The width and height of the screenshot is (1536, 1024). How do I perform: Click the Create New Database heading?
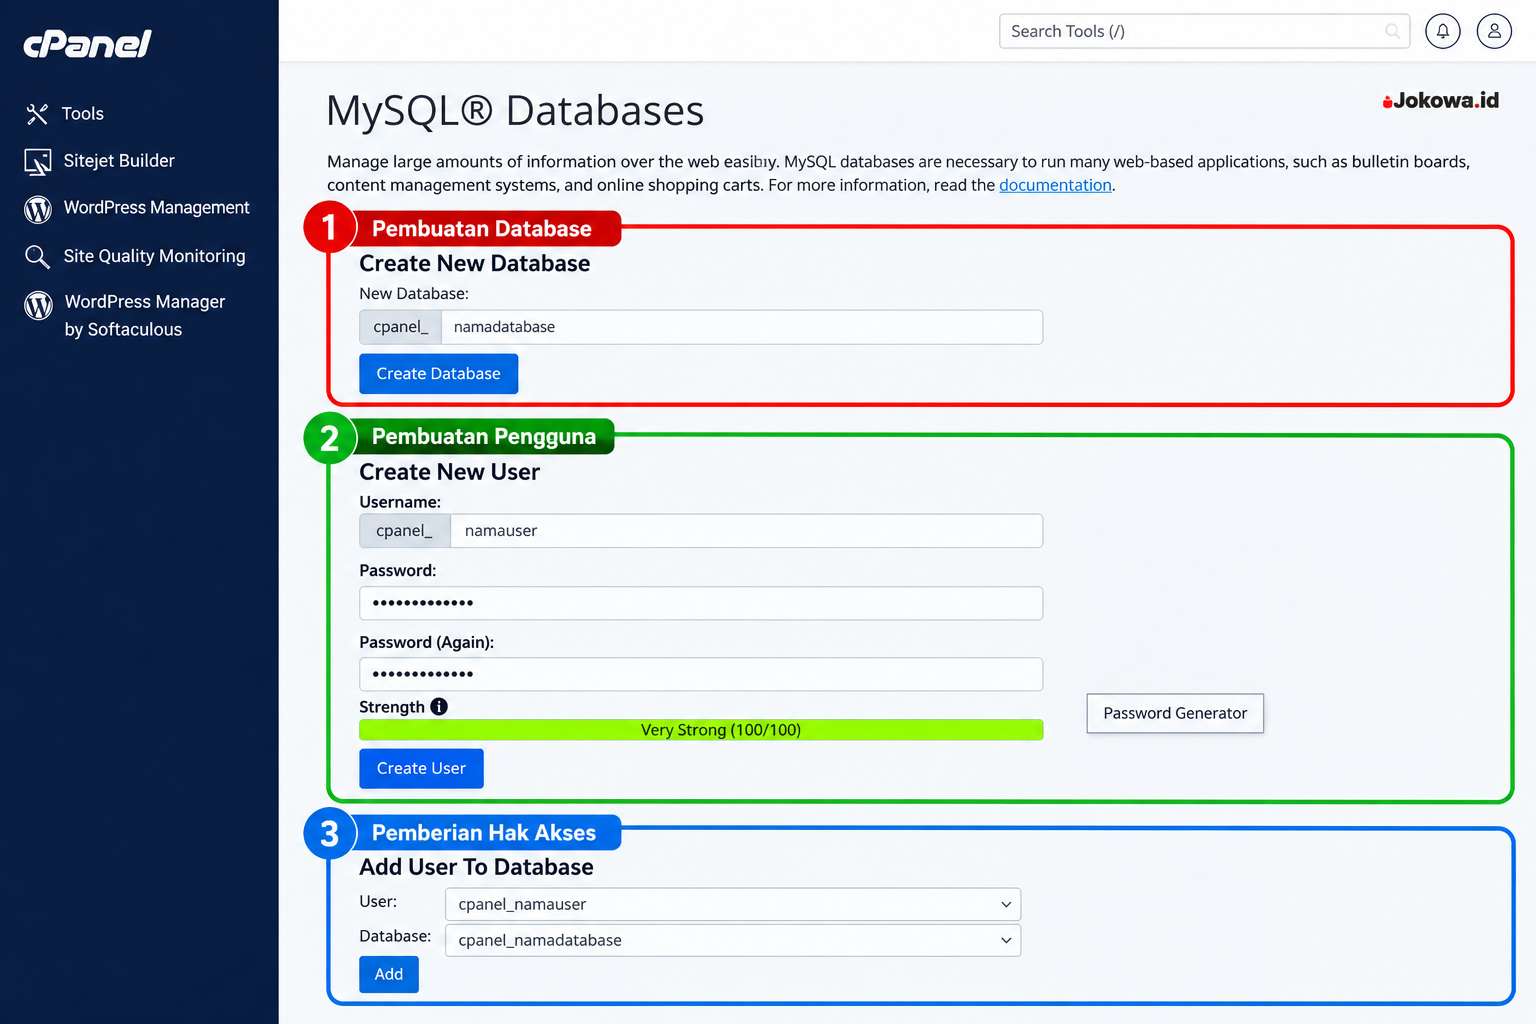coord(474,263)
